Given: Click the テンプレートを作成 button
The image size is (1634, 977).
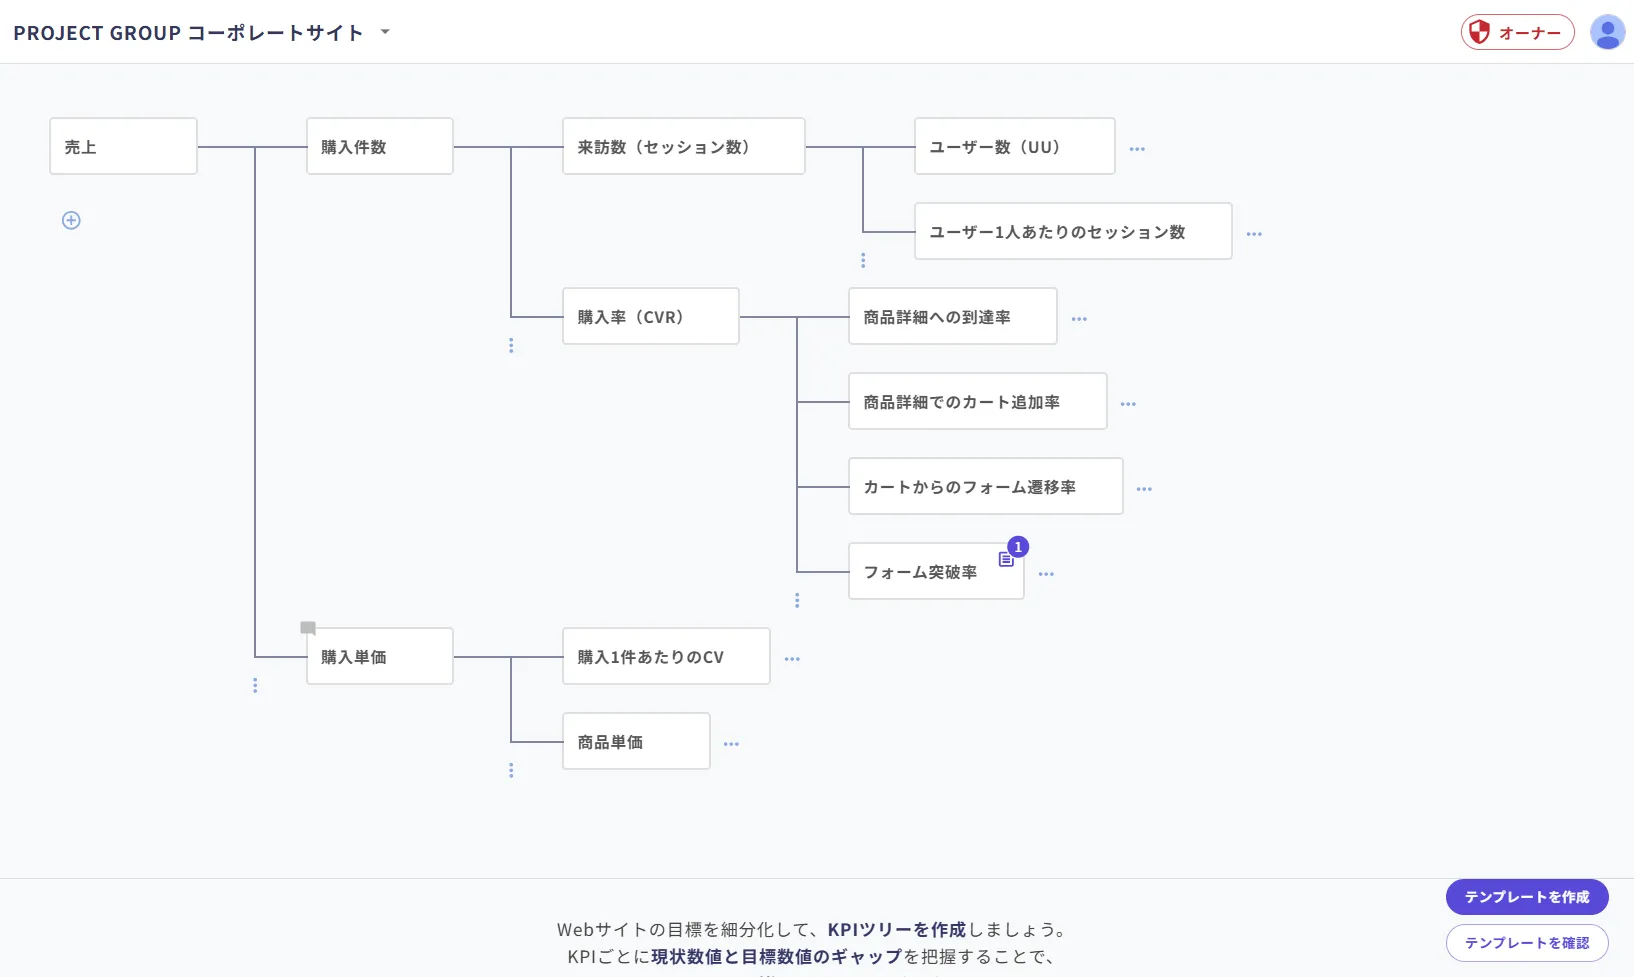Looking at the screenshot, I should coord(1527,897).
